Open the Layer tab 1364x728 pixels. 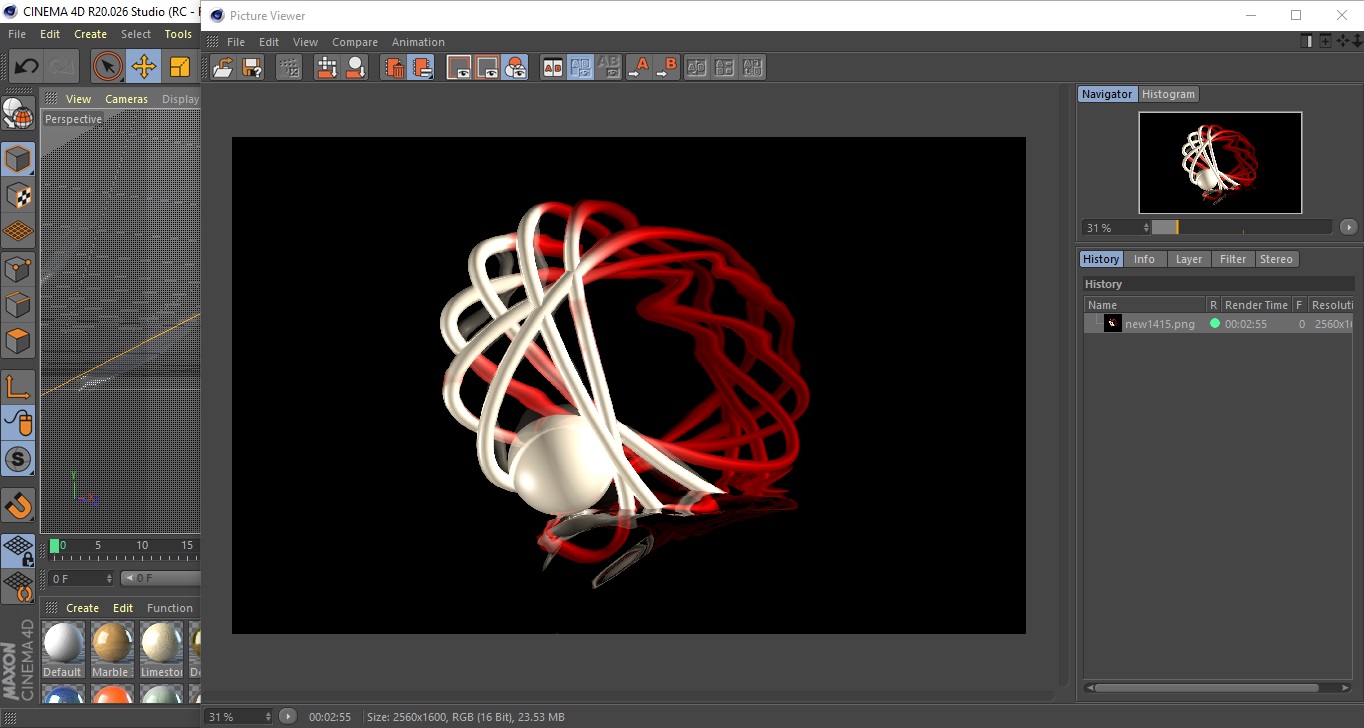(1188, 259)
